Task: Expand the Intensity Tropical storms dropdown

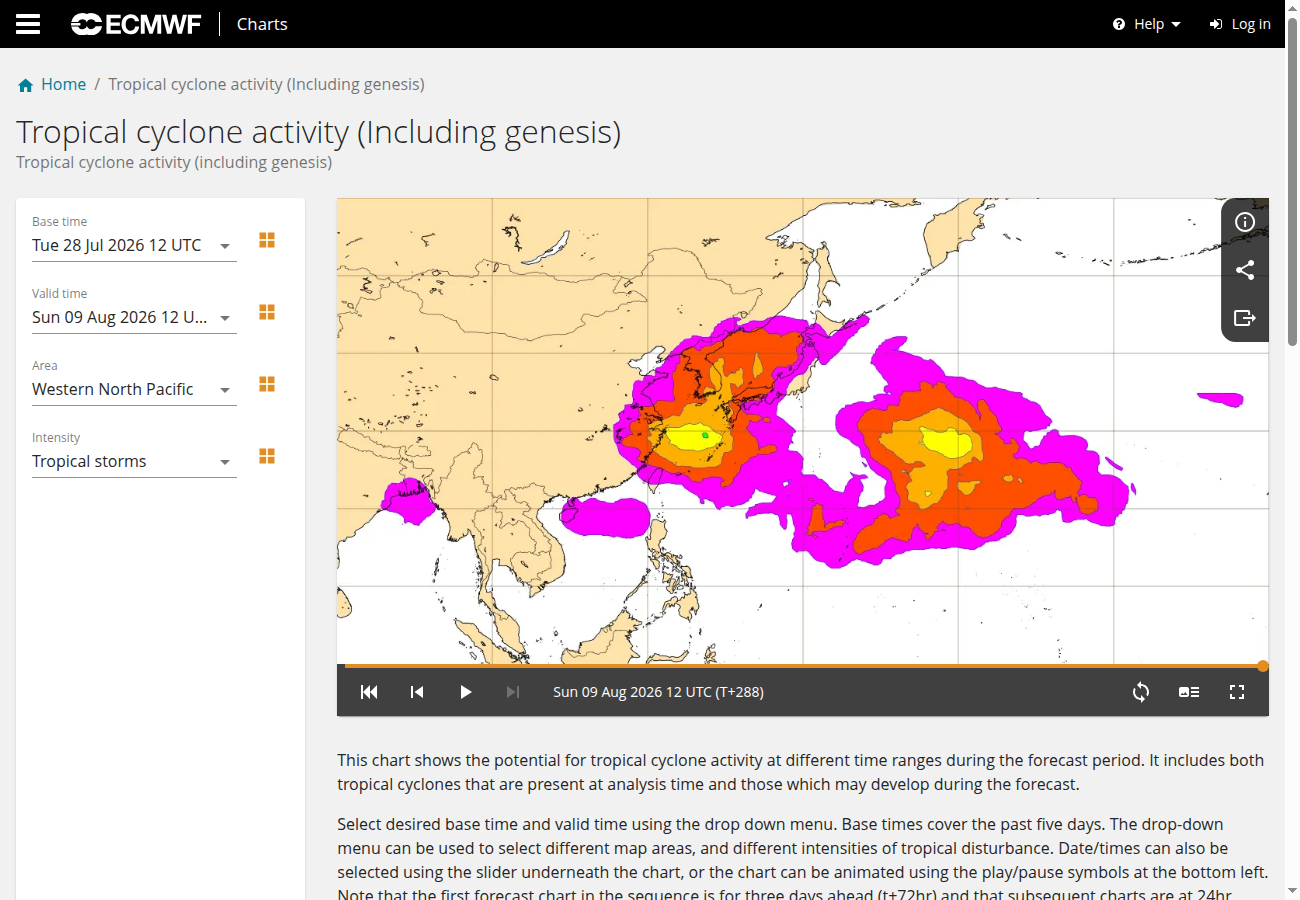Action: (x=134, y=462)
